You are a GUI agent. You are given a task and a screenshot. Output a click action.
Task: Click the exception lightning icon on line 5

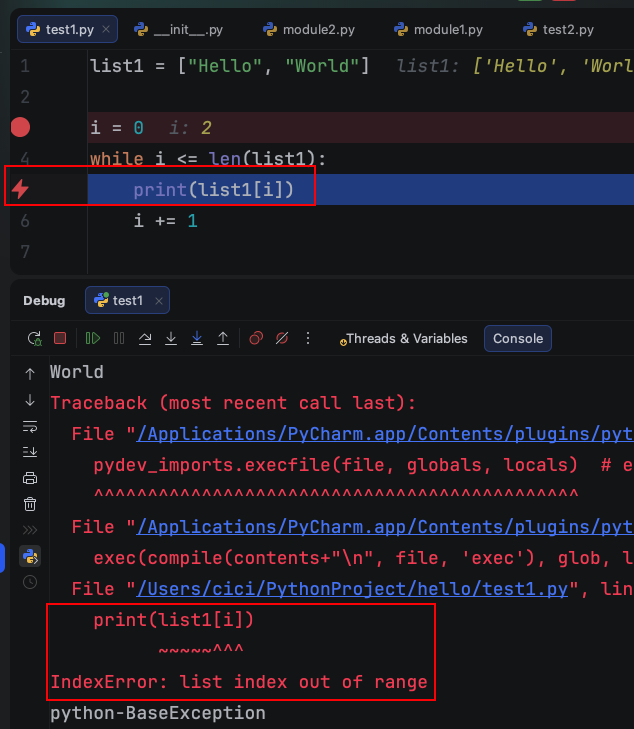[x=20, y=189]
